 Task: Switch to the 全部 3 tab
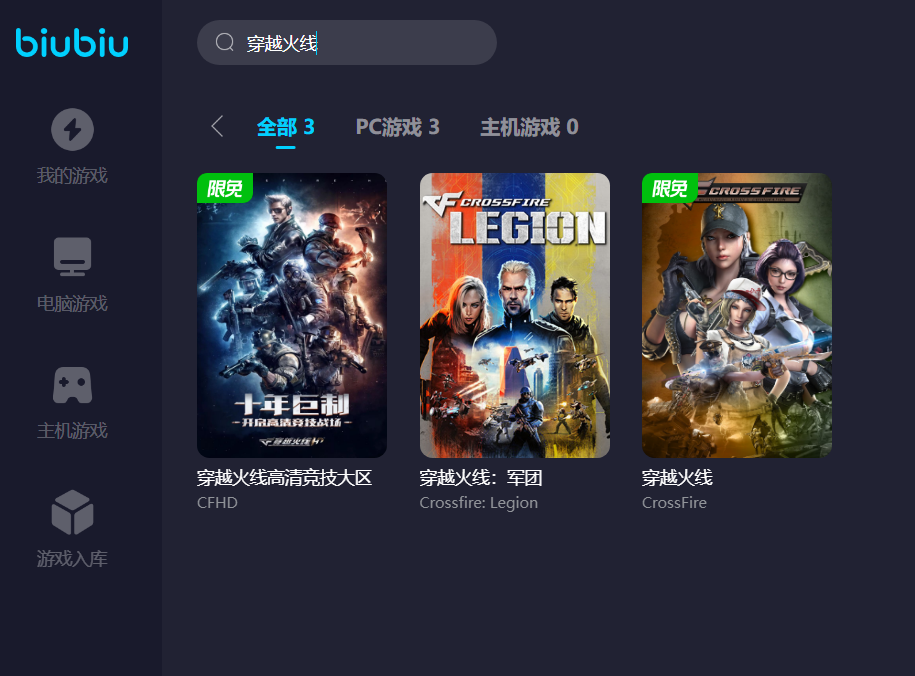pyautogui.click(x=285, y=127)
